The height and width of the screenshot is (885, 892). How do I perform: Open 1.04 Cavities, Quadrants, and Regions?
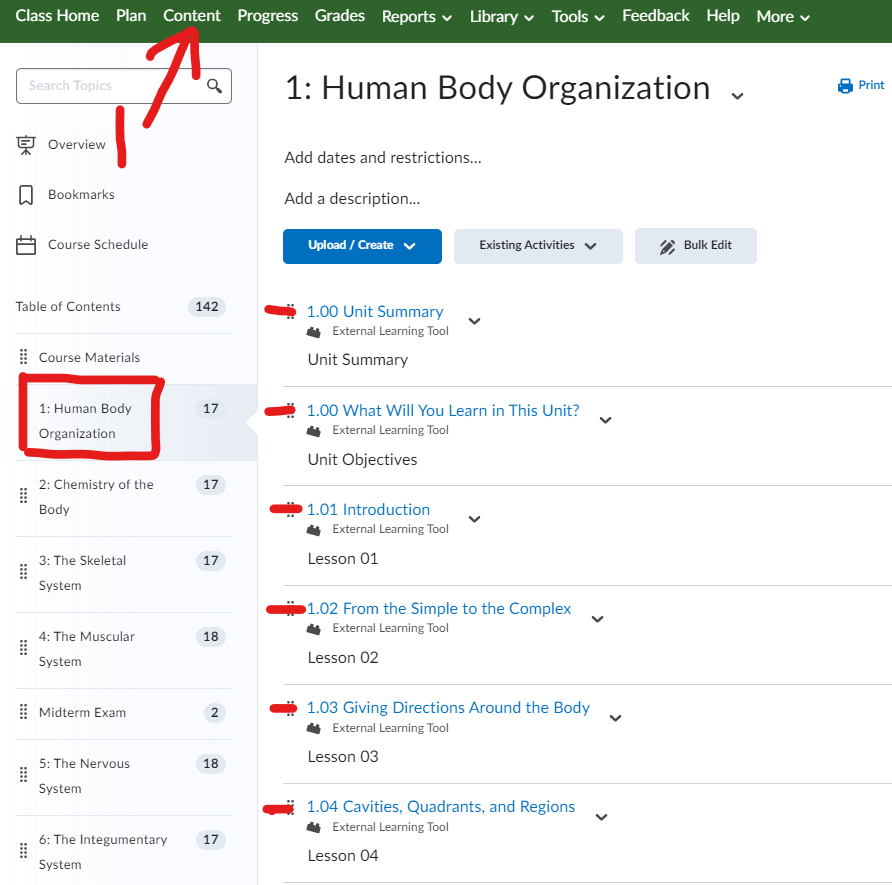pyautogui.click(x=441, y=807)
